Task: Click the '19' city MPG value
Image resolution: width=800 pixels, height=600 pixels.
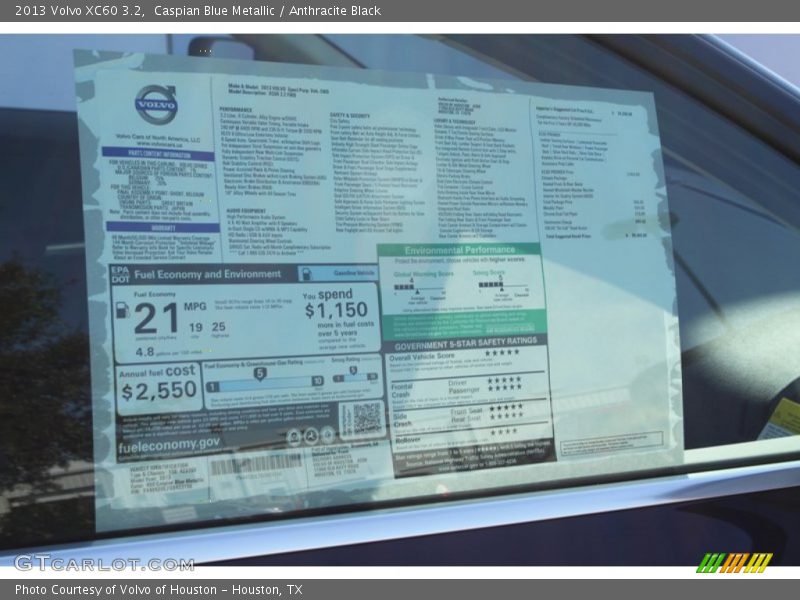Action: [195, 327]
